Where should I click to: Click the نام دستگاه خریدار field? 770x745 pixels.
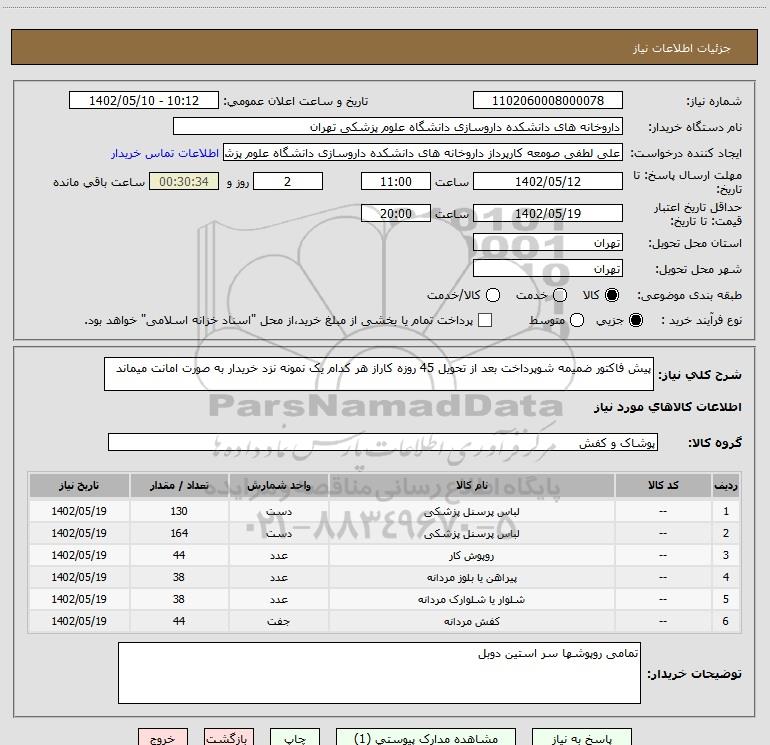pos(398,127)
